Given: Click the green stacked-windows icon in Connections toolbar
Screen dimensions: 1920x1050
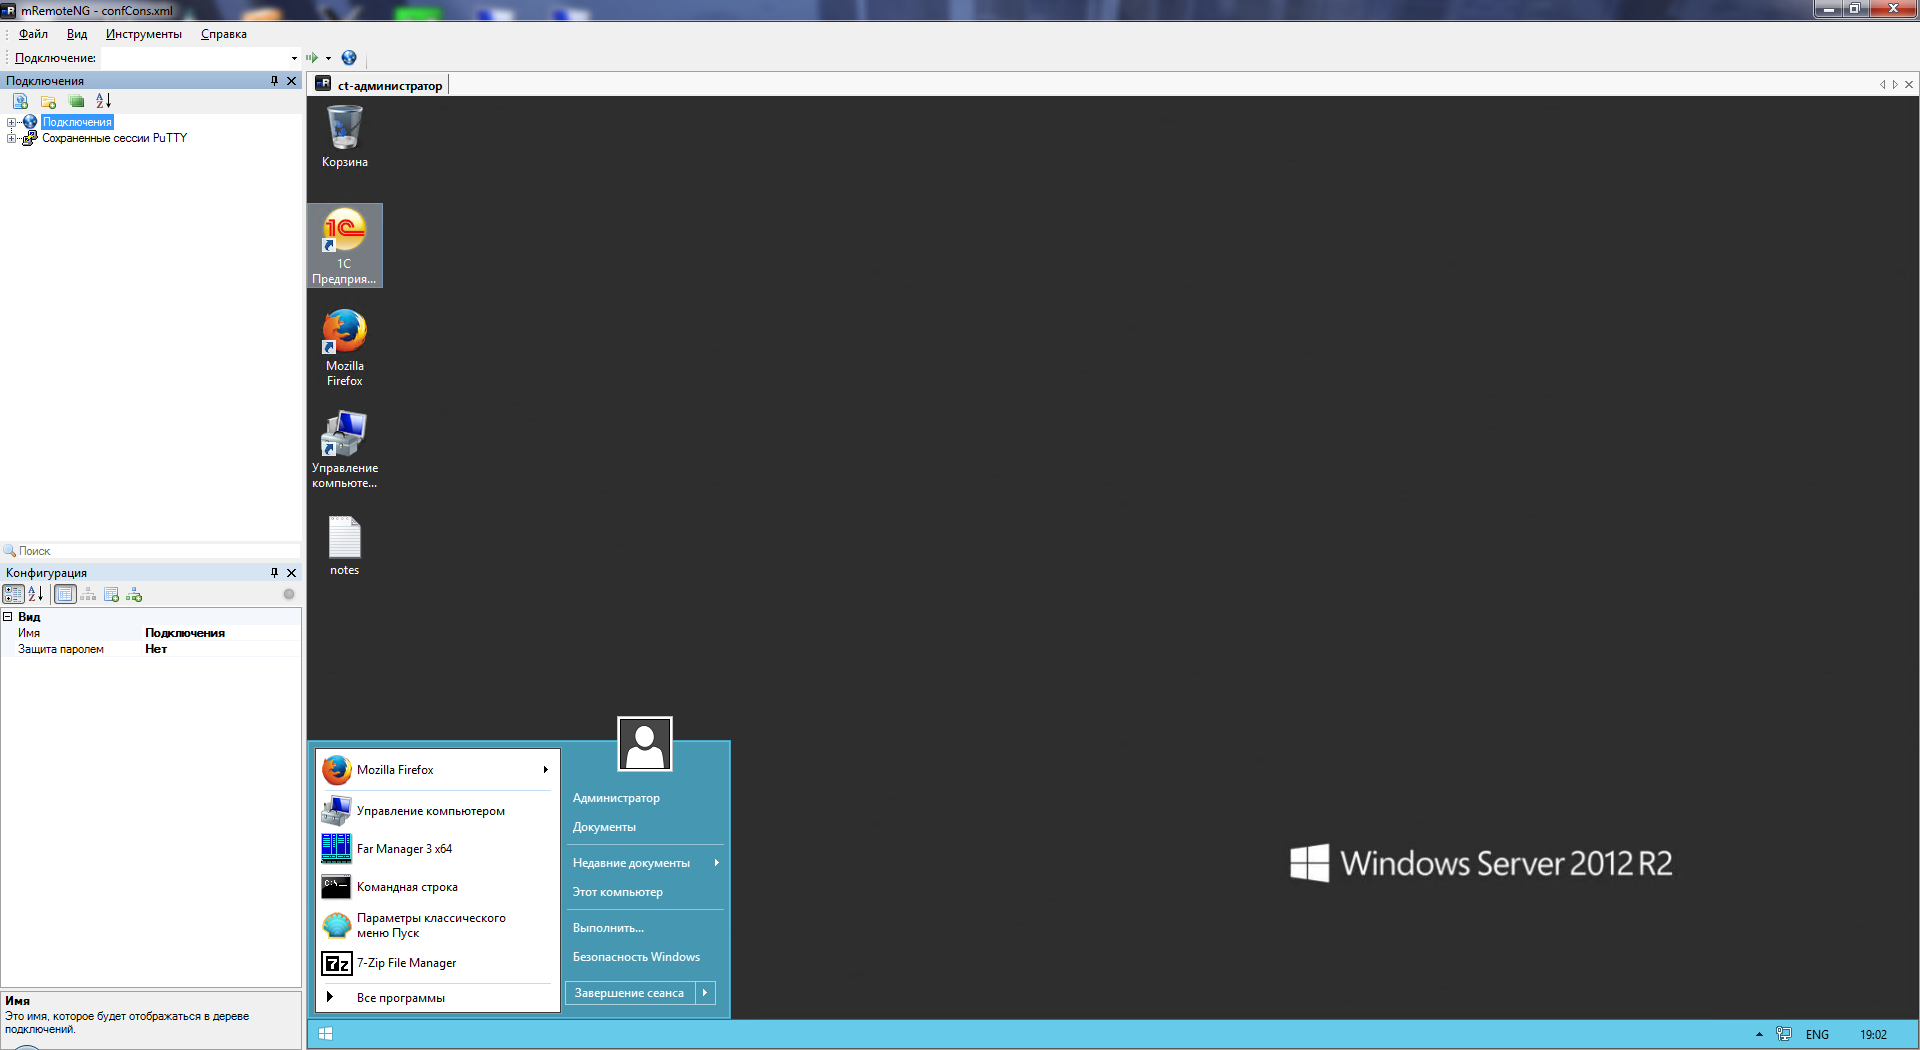Looking at the screenshot, I should tap(76, 101).
